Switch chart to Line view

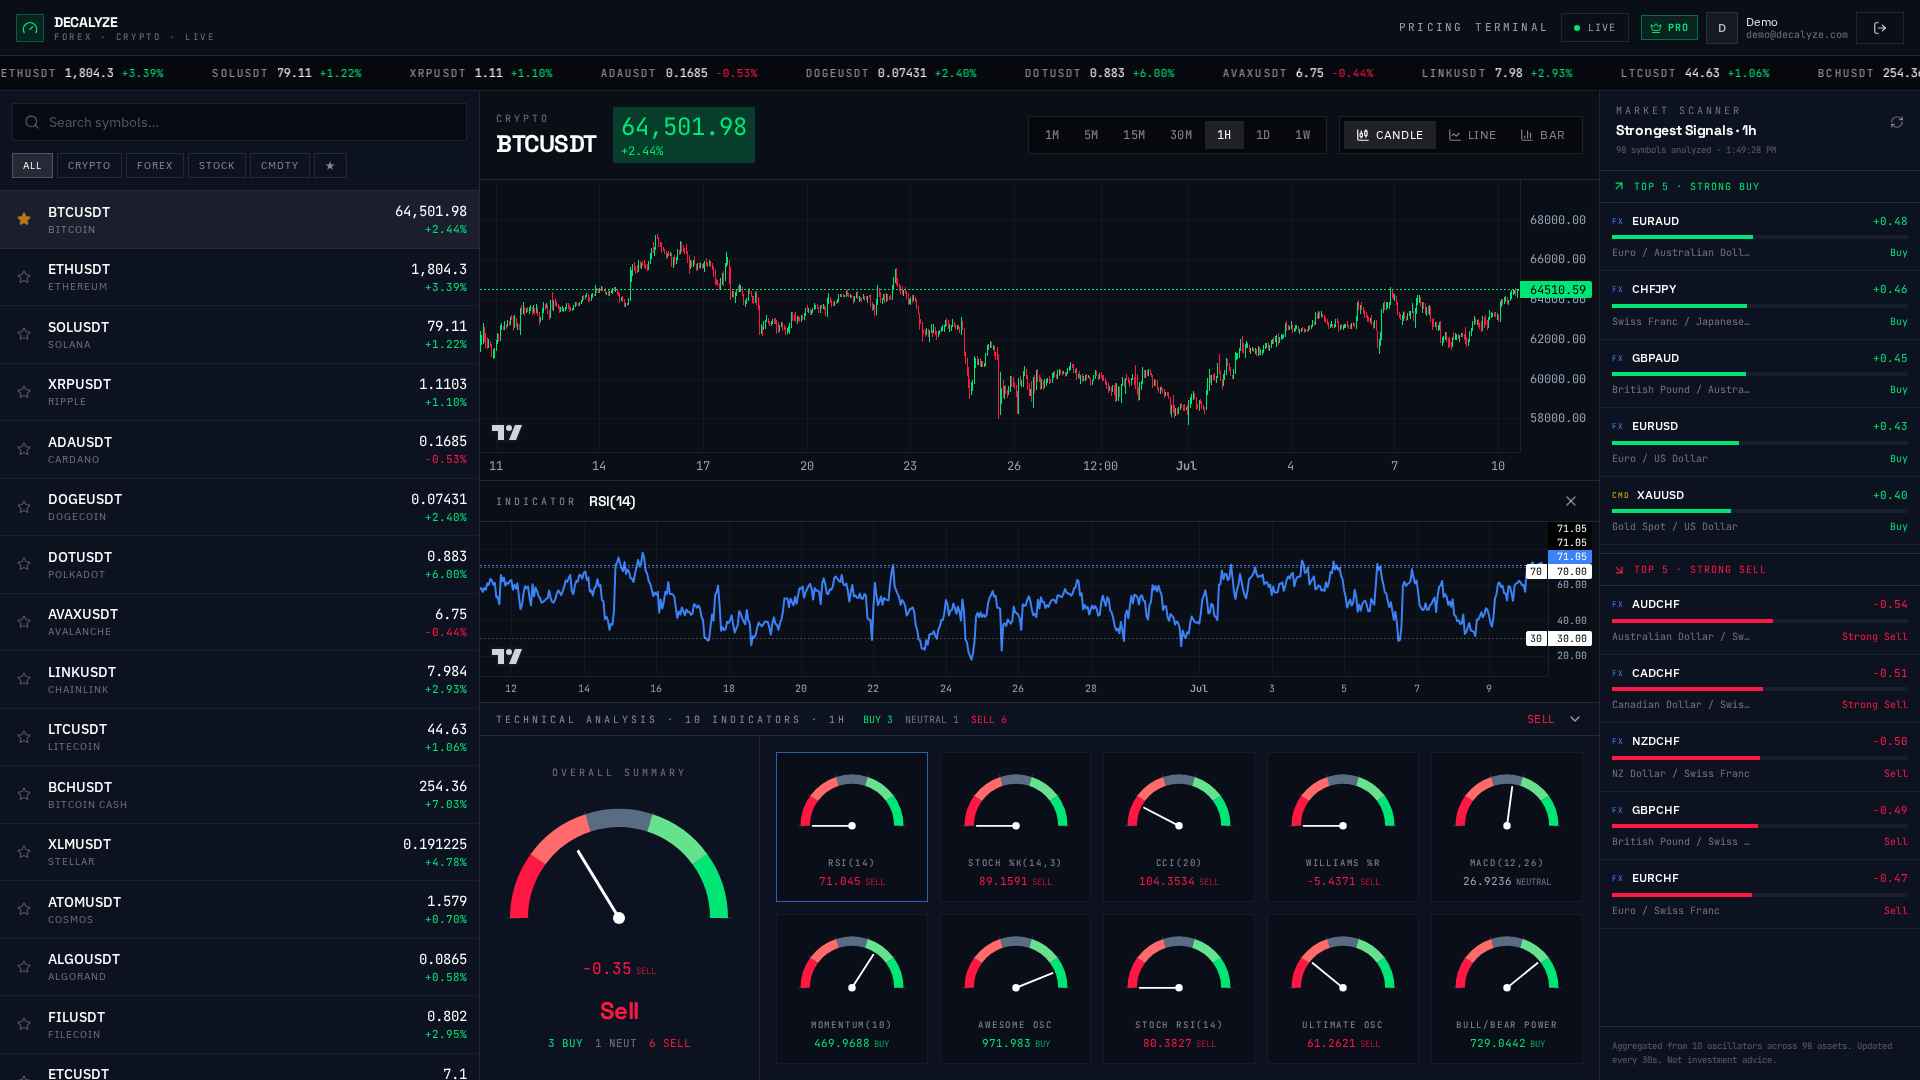pyautogui.click(x=1472, y=135)
